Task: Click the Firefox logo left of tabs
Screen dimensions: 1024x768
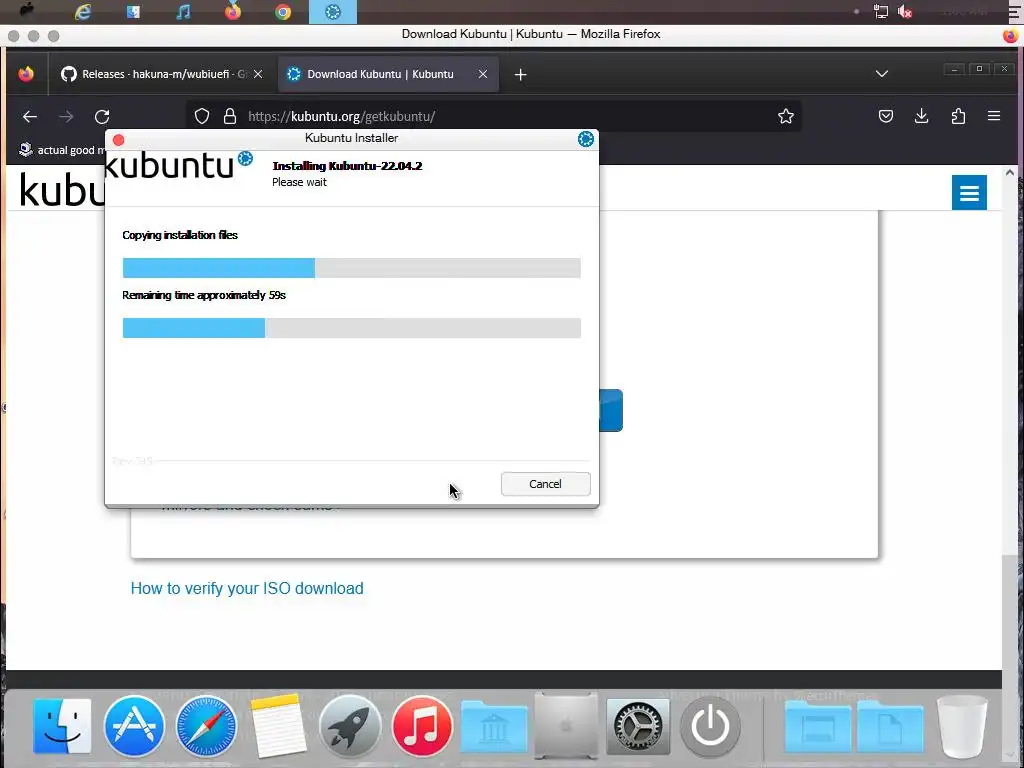Action: [x=26, y=74]
